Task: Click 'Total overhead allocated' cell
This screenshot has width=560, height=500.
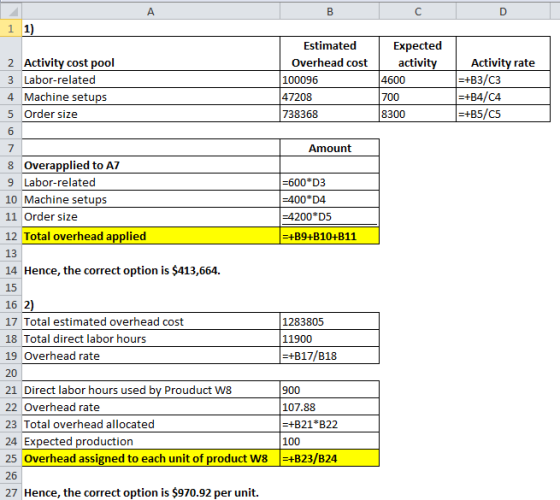Action: (151, 424)
